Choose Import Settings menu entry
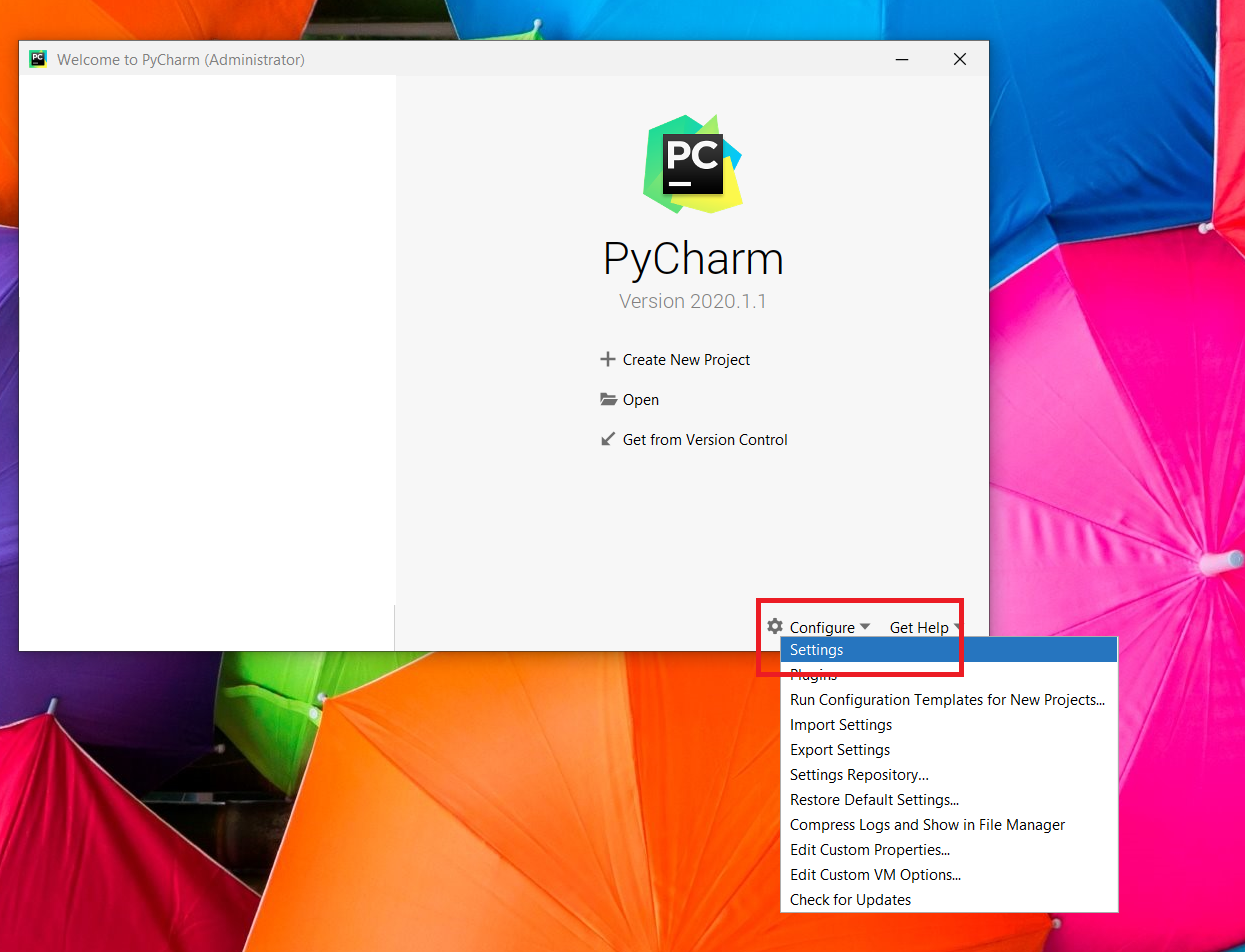The height and width of the screenshot is (952, 1245). (840, 725)
